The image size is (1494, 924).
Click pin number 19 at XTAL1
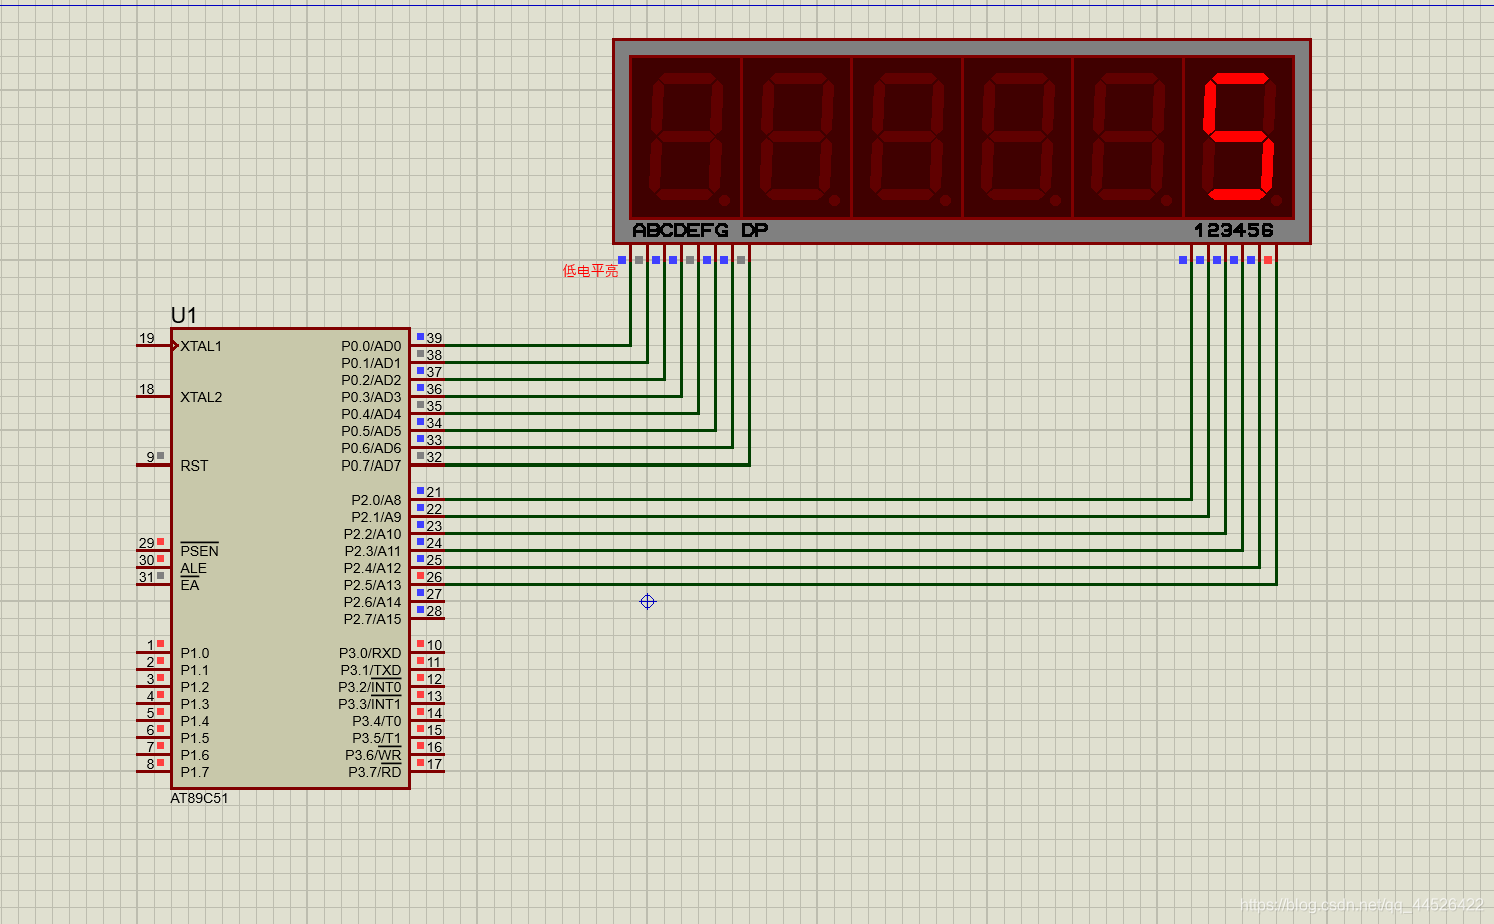point(147,338)
